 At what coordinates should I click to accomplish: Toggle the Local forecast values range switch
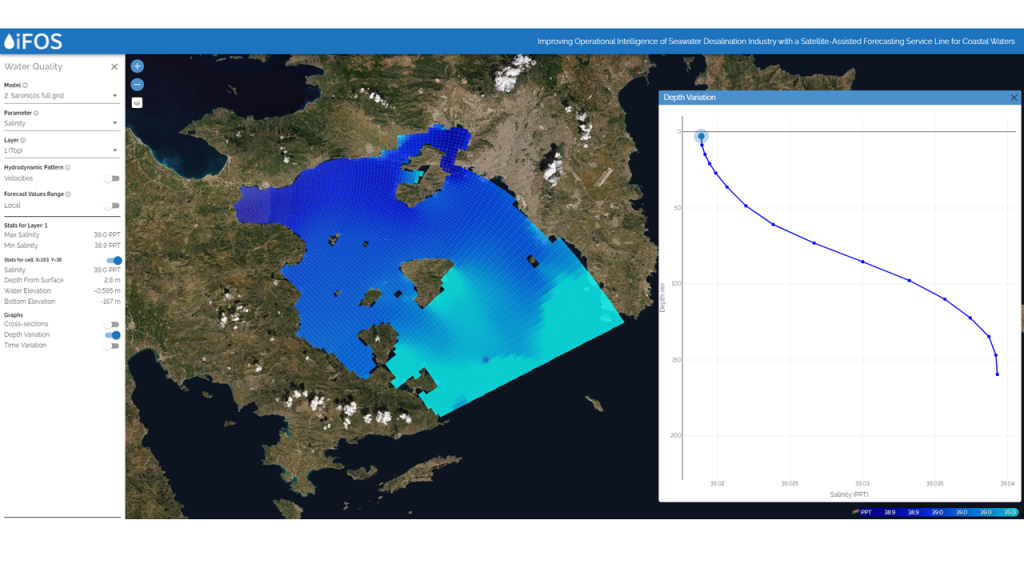[113, 205]
